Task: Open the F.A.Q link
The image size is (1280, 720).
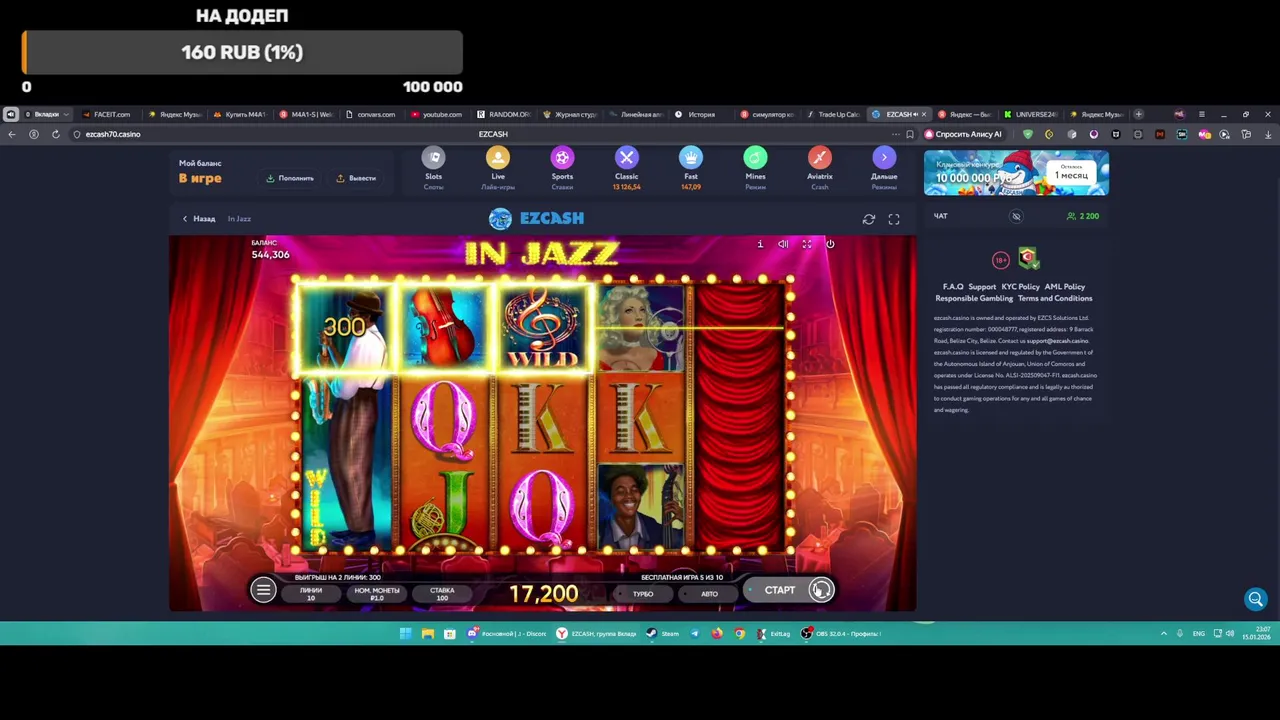Action: coord(953,287)
